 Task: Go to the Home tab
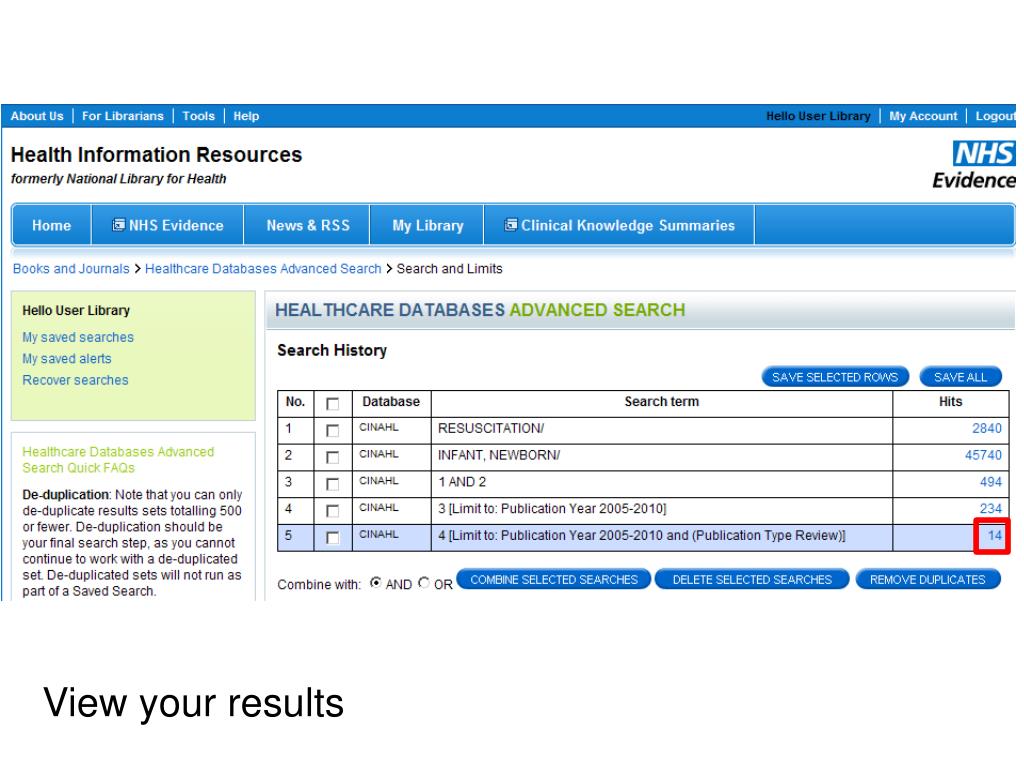[52, 225]
